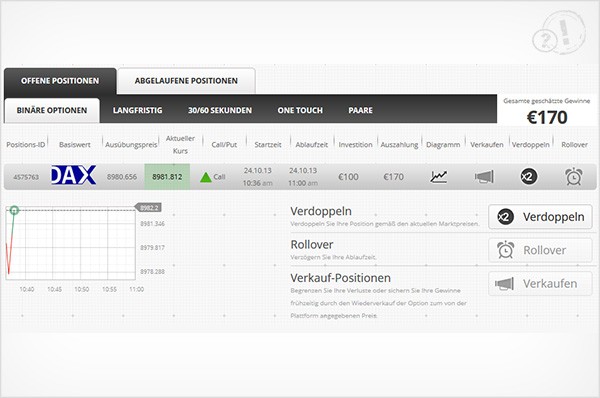Click the 10:50 chart time label
Viewport: 600px width, 398px height.
pos(82,289)
